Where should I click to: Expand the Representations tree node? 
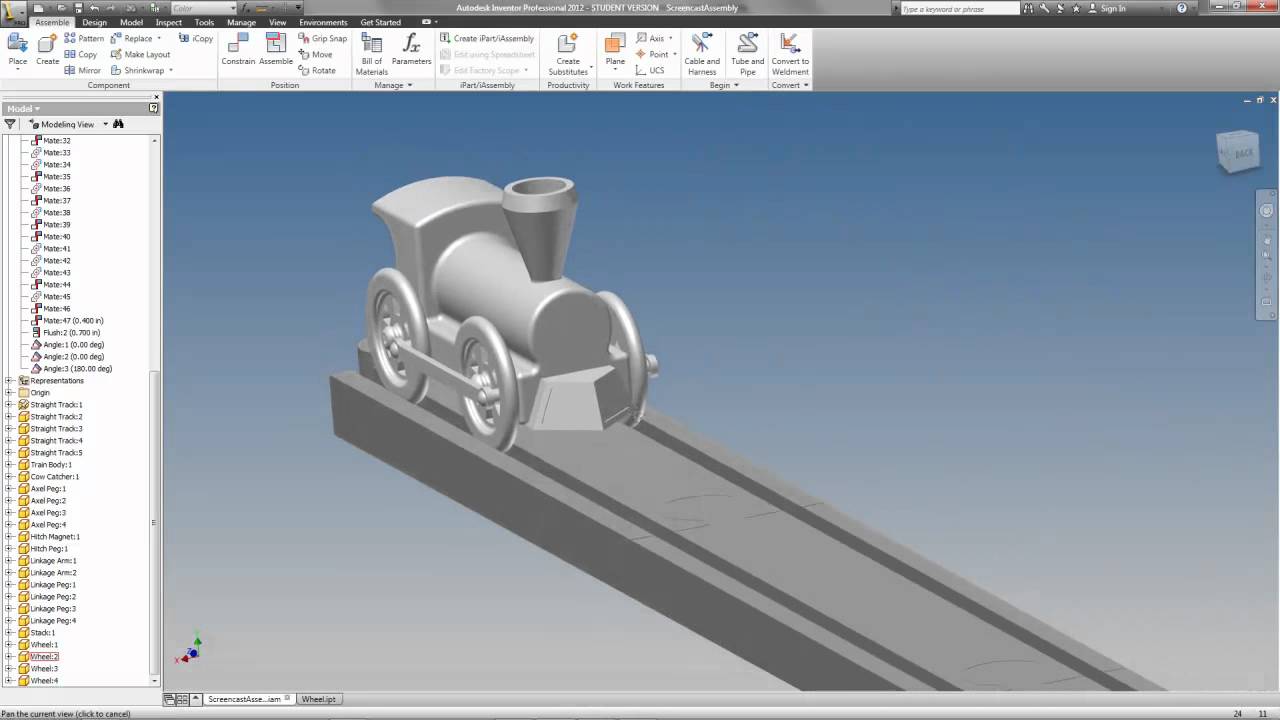pos(10,380)
